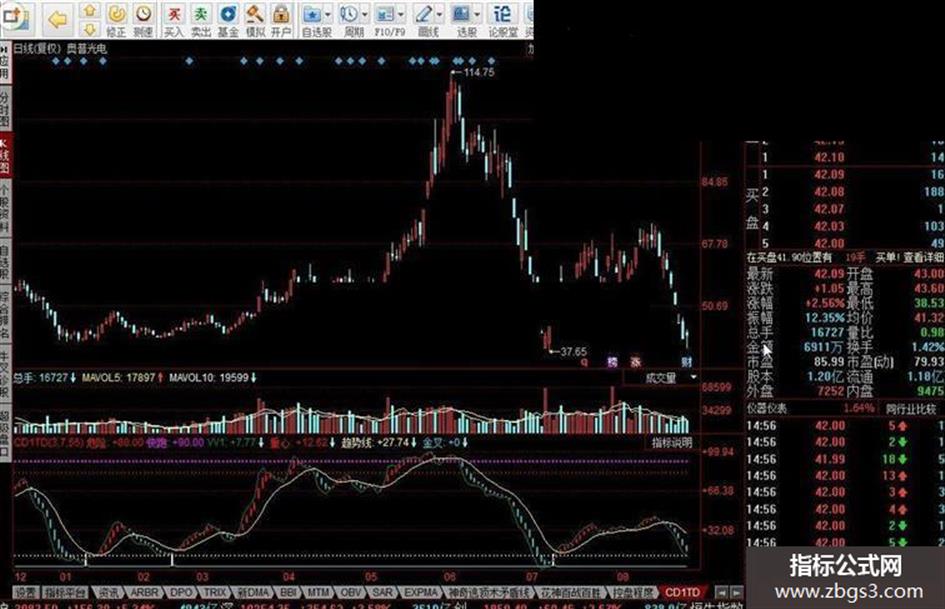Image resolution: width=945 pixels, height=609 pixels.
Task: Open the 修正 correction tool
Action: tap(116, 20)
